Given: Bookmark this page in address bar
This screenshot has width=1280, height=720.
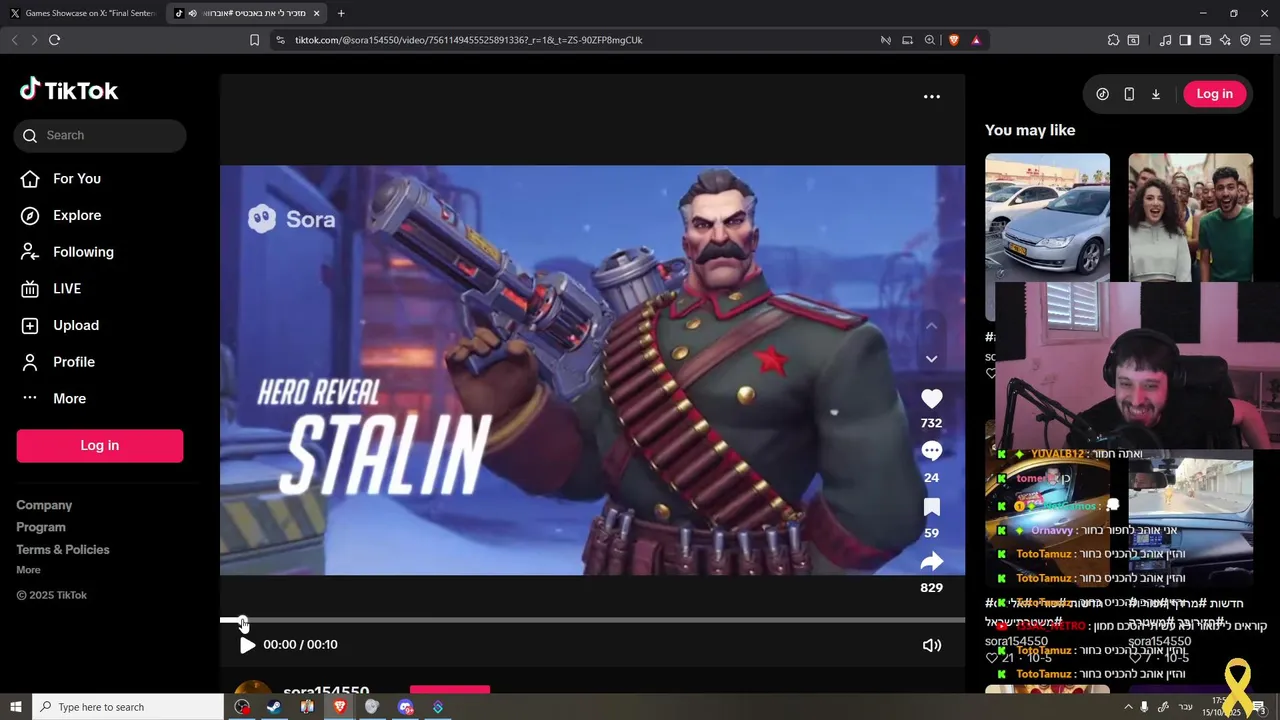Looking at the screenshot, I should (254, 40).
